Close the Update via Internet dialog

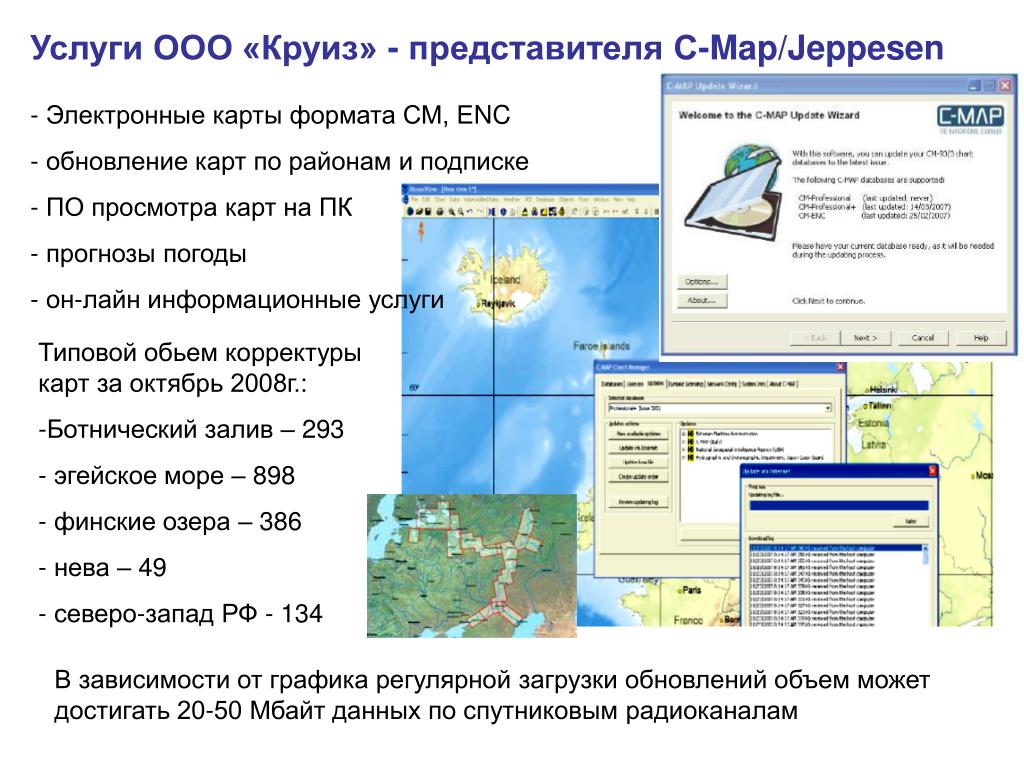pyautogui.click(x=932, y=470)
